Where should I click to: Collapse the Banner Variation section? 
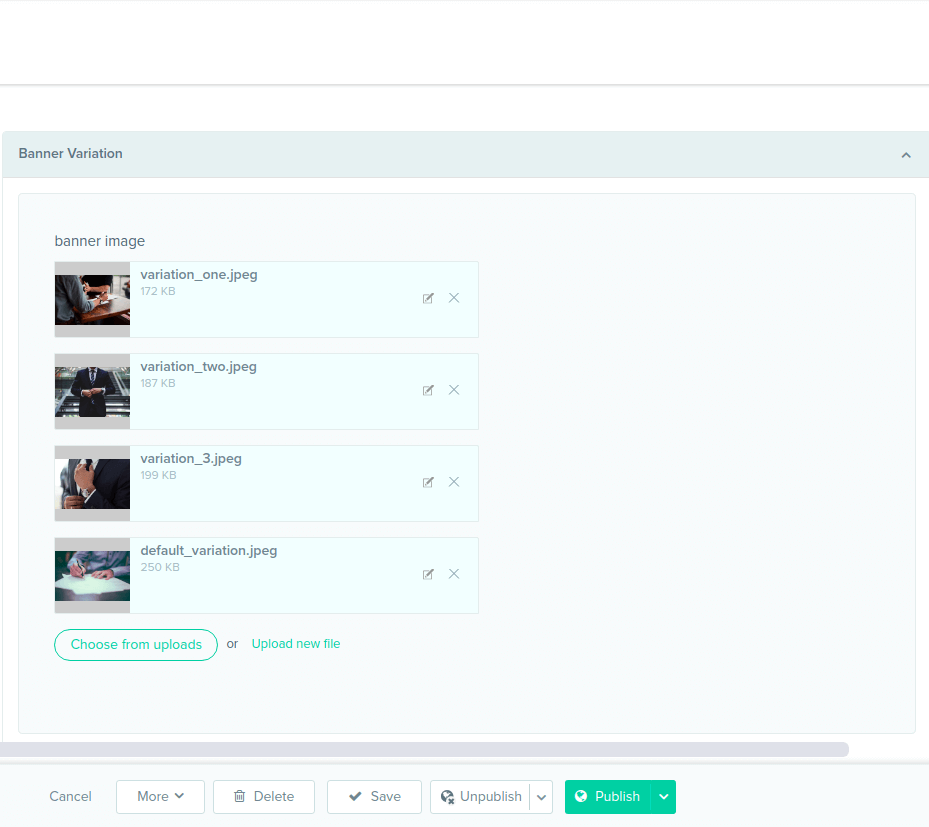pos(906,154)
